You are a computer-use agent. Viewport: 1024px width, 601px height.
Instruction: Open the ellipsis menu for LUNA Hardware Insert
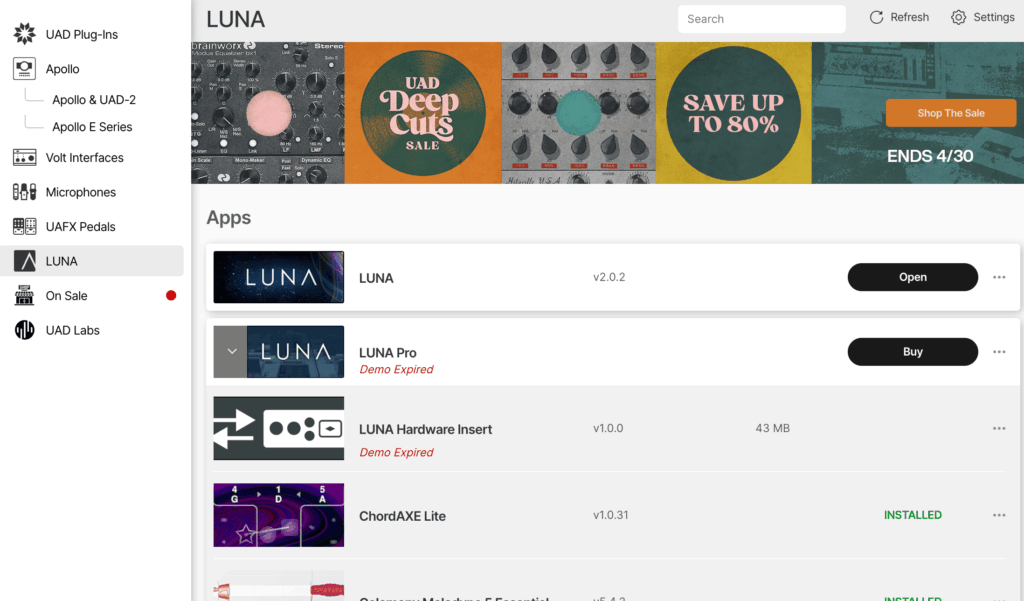tap(999, 429)
